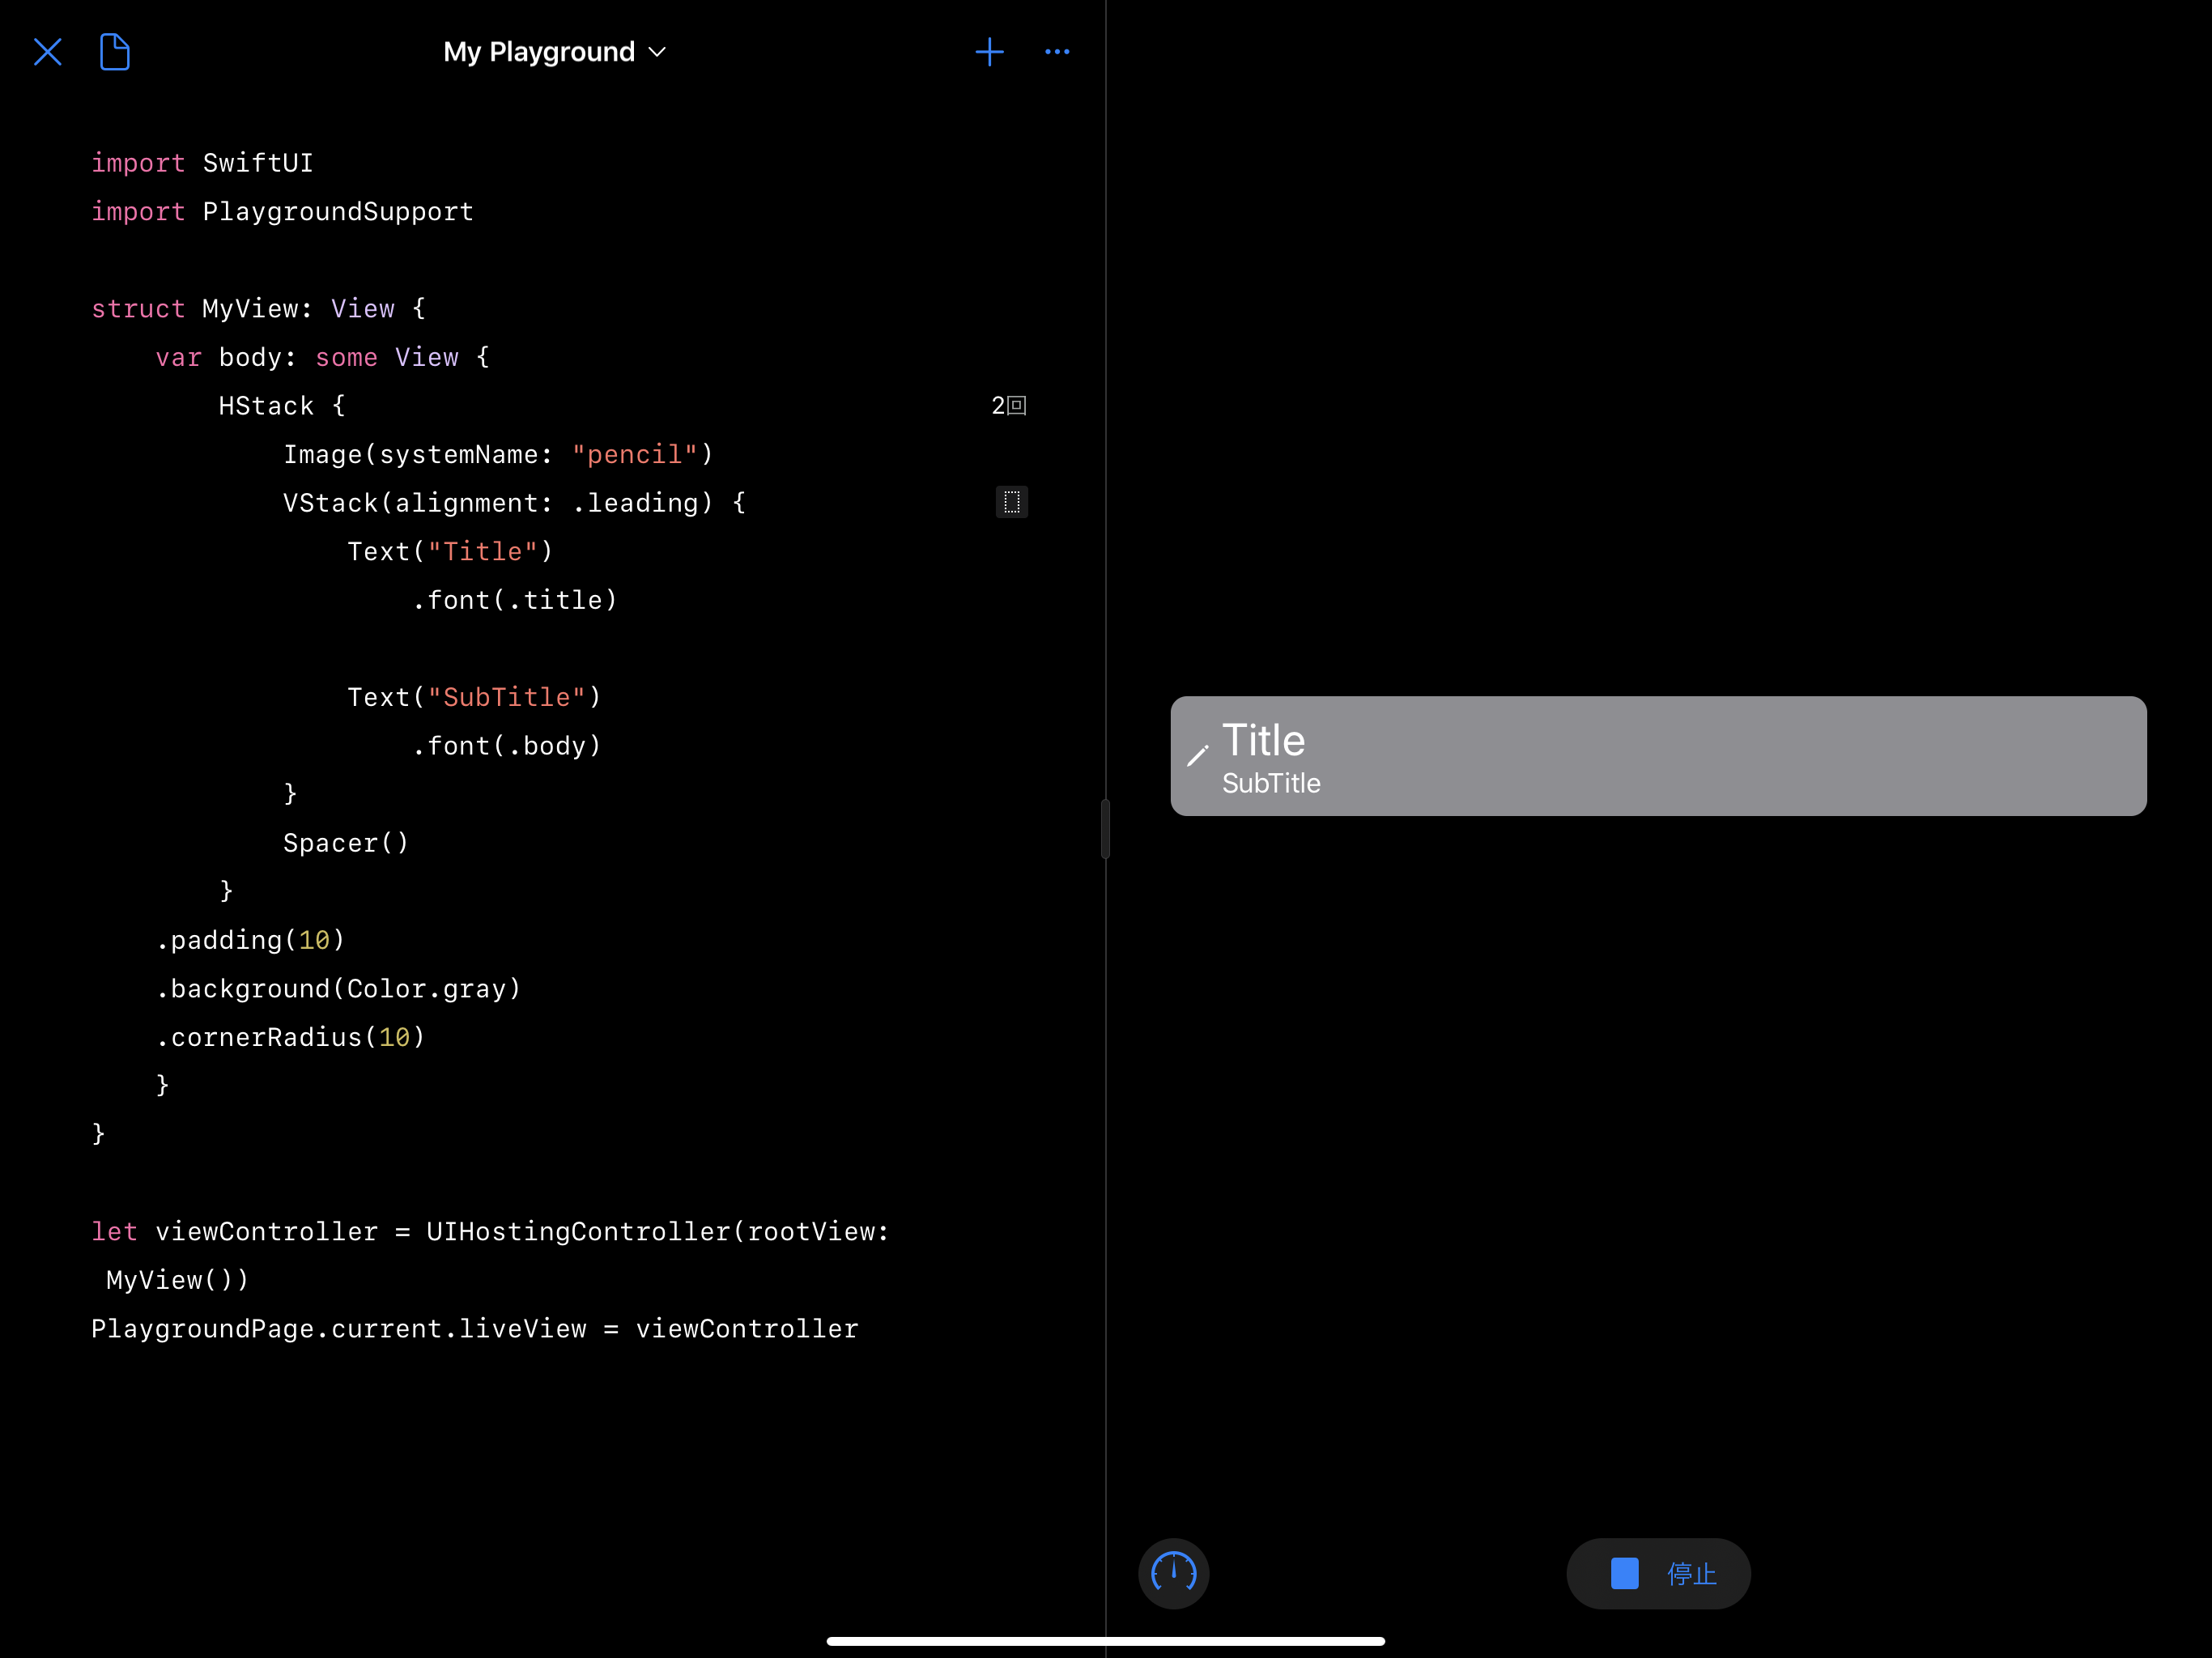Click the 'MyView())' continuation line
This screenshot has height=1658, width=2212.
[177, 1280]
